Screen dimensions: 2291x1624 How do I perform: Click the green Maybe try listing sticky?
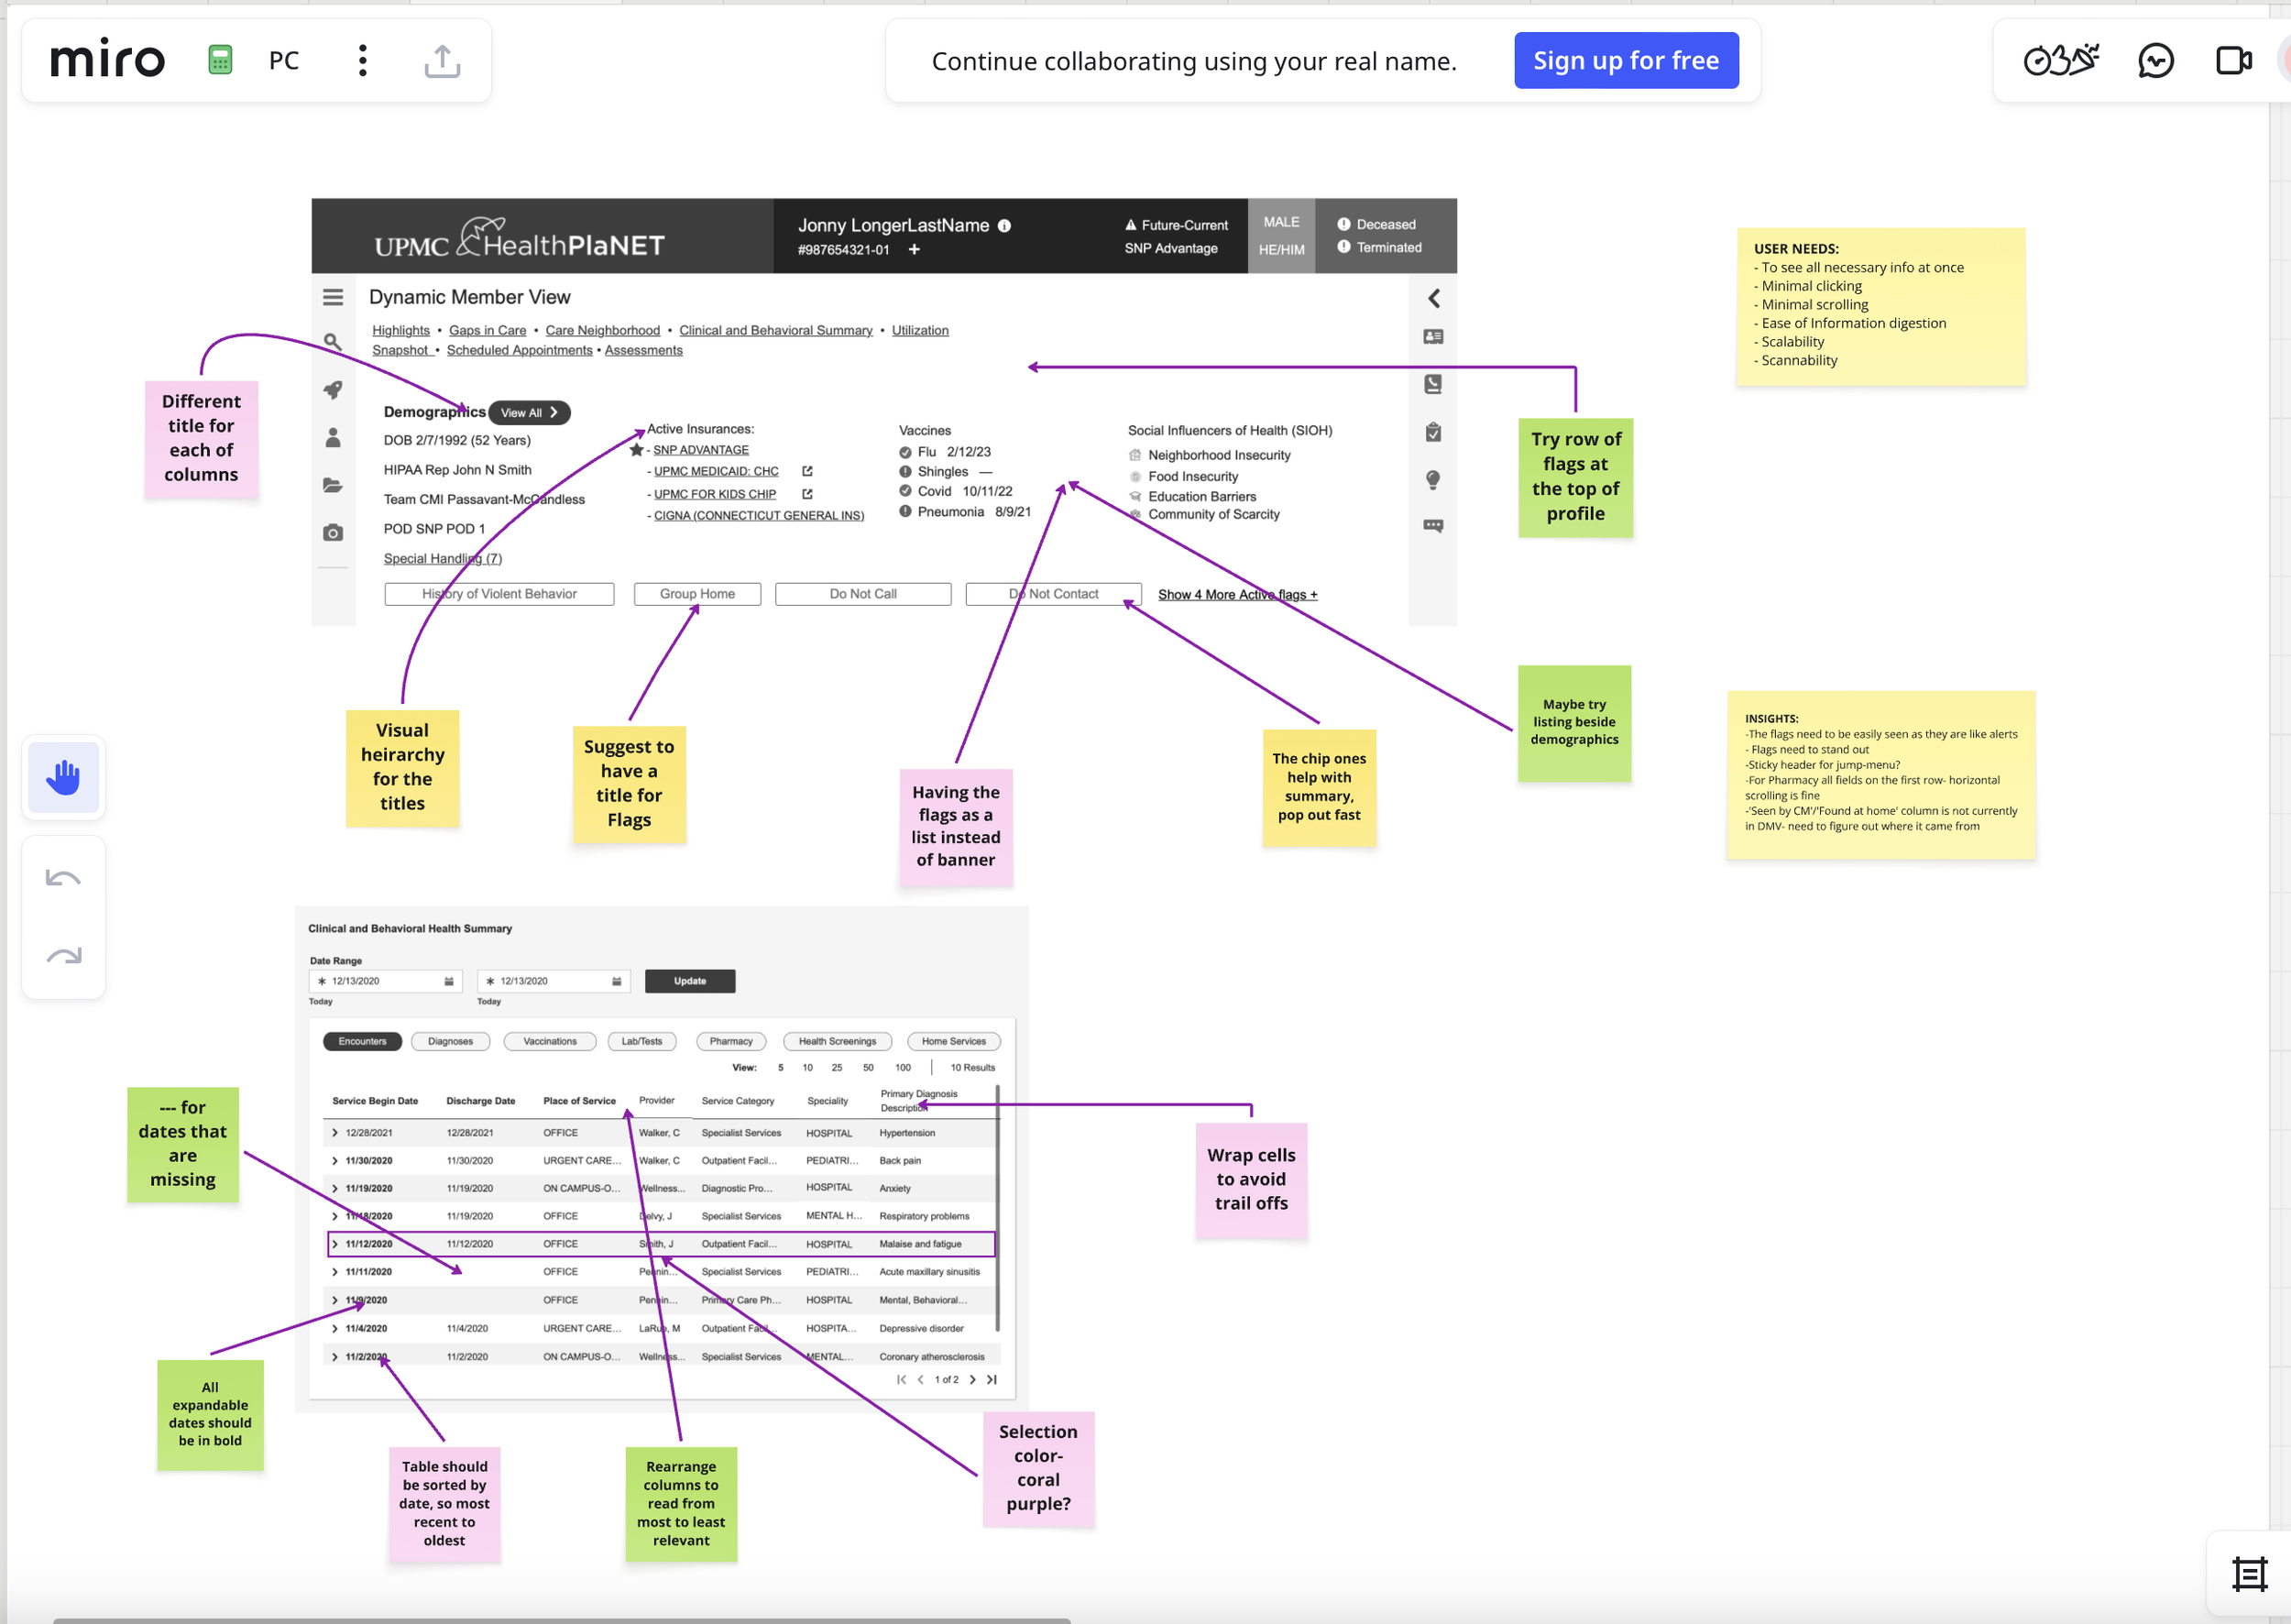coord(1574,722)
